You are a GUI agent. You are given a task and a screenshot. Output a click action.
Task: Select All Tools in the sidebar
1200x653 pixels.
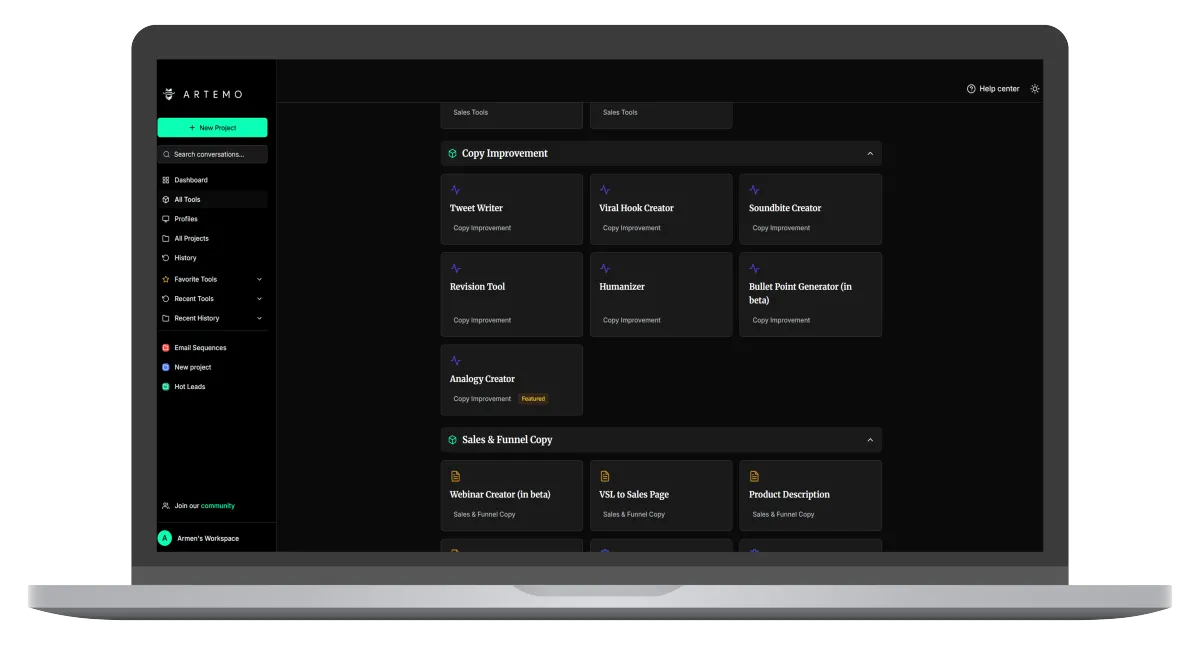pyautogui.click(x=212, y=199)
